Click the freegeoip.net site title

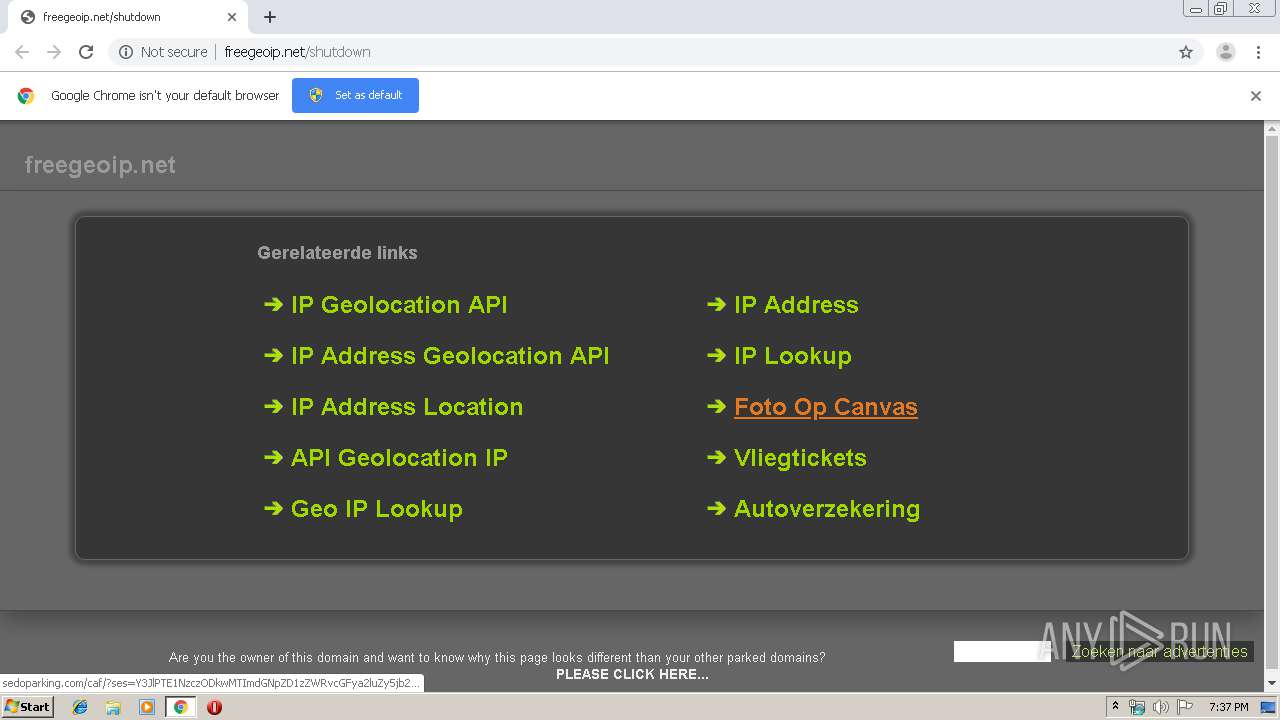click(100, 165)
